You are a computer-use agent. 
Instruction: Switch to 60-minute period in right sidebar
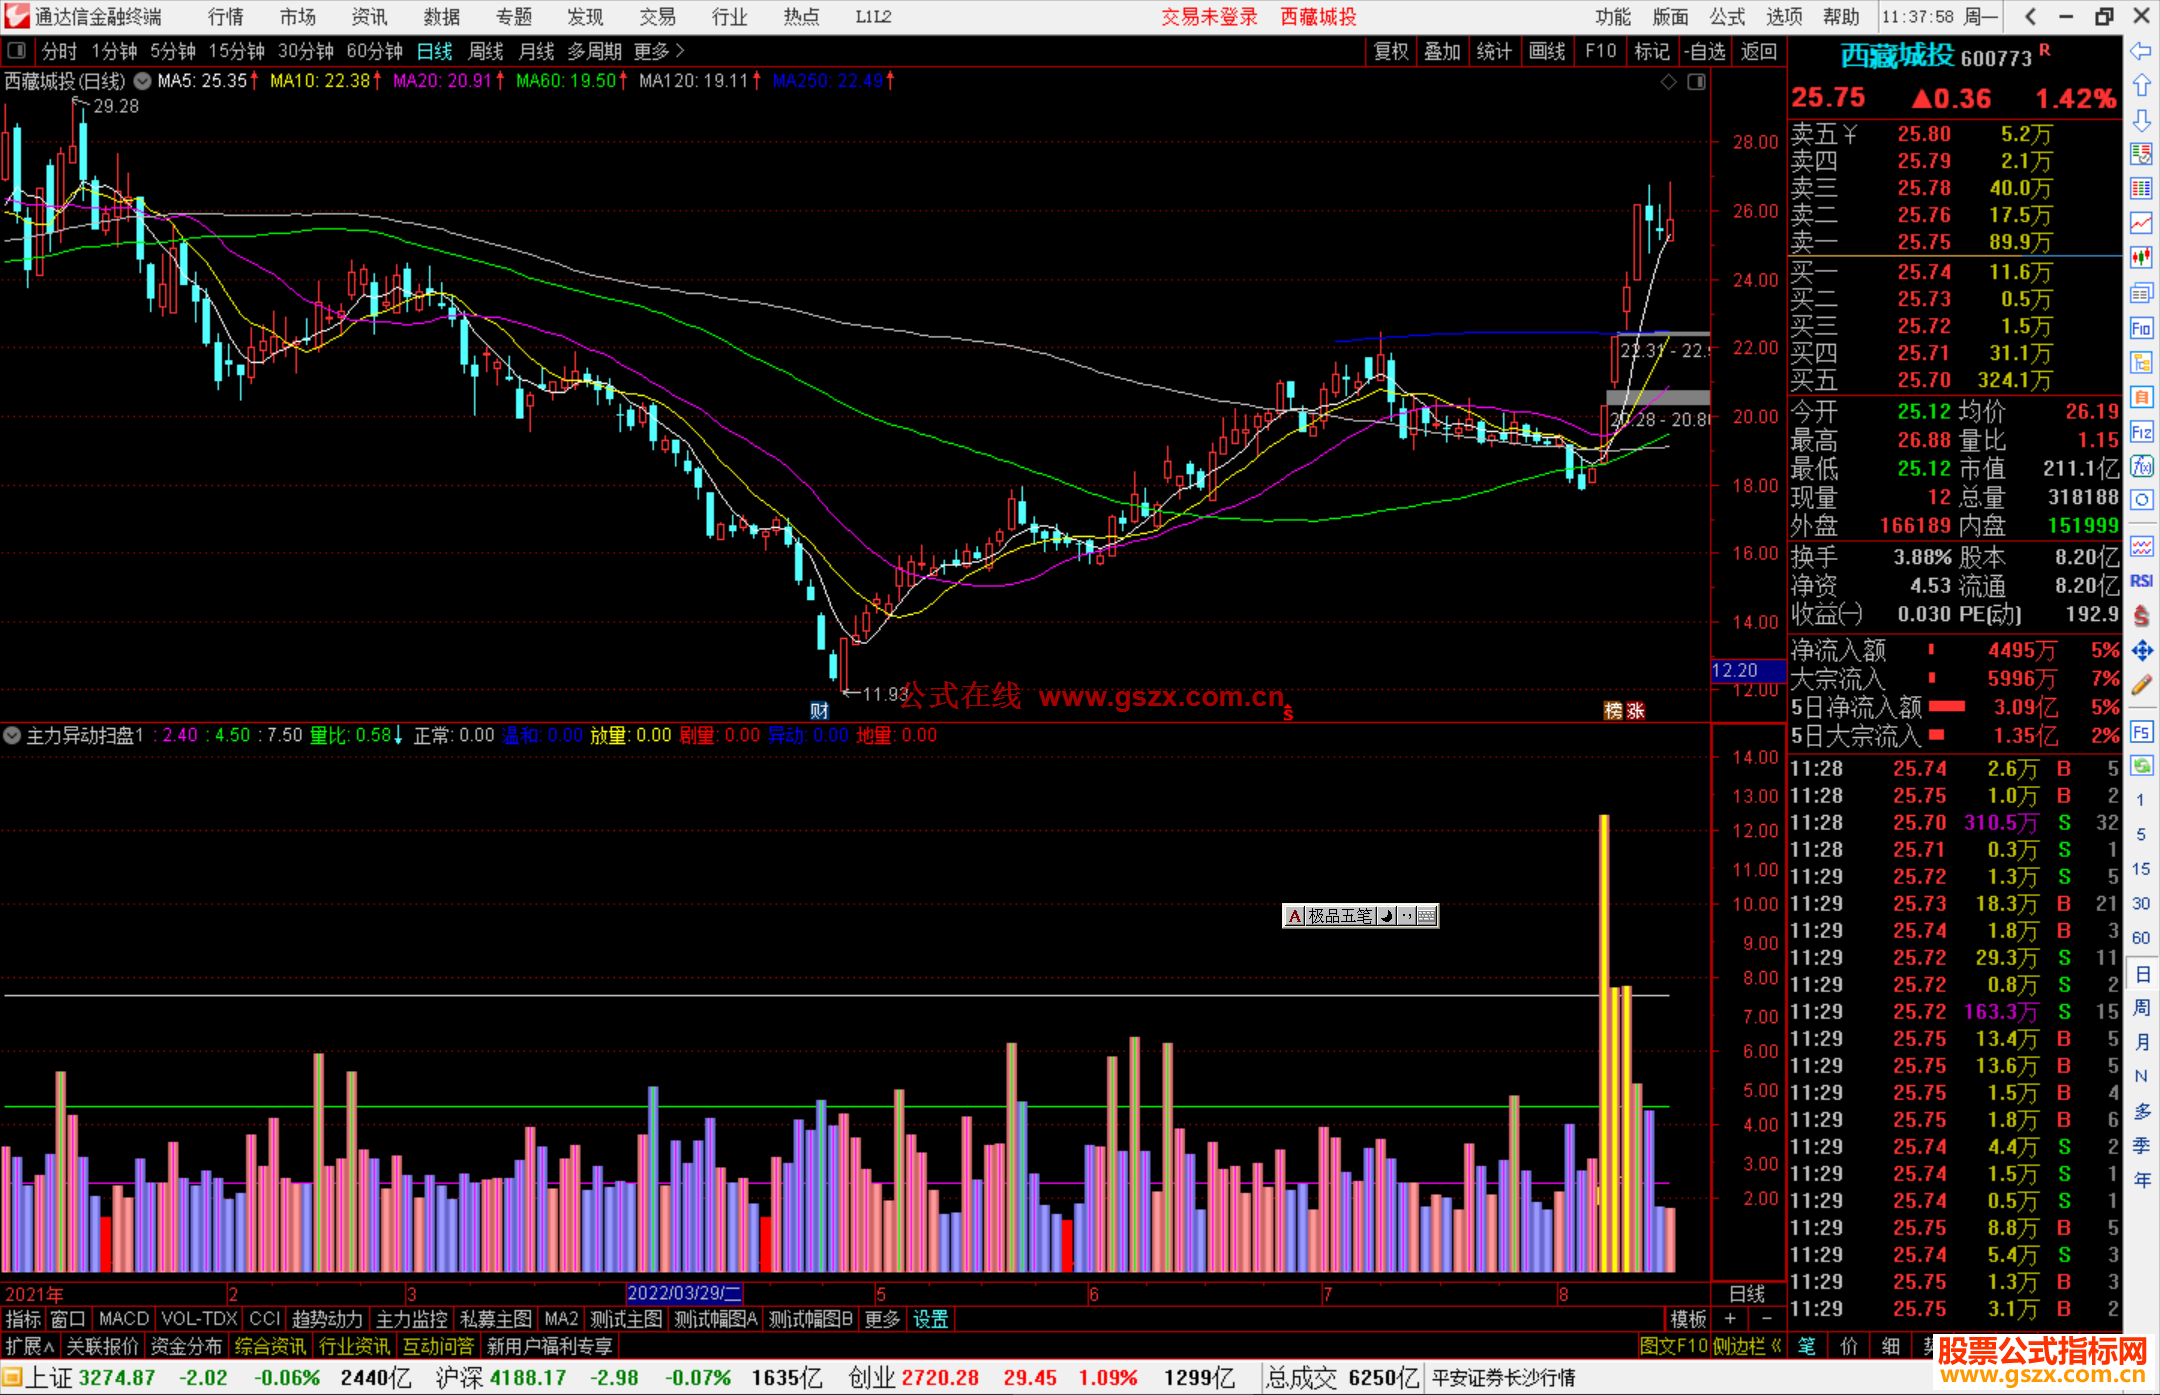(2141, 938)
